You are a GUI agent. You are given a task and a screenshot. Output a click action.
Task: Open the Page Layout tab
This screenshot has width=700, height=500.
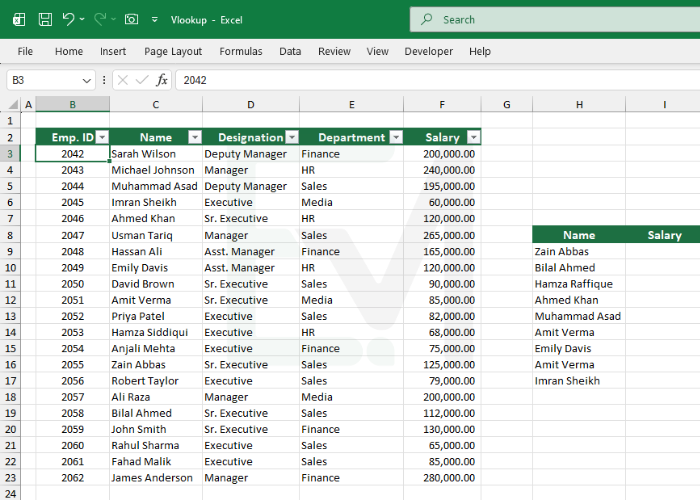coord(173,51)
